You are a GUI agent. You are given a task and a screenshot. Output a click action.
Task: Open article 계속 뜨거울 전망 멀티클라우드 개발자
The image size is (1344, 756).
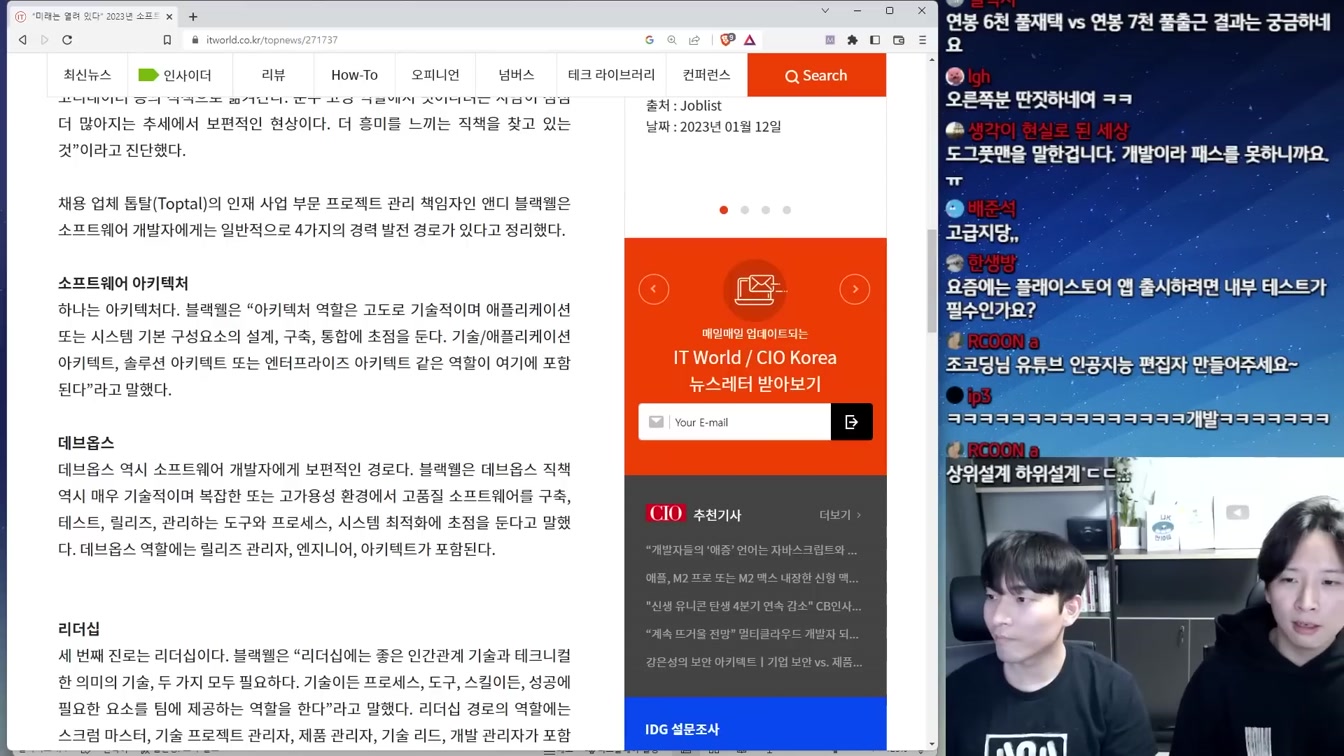coord(752,634)
